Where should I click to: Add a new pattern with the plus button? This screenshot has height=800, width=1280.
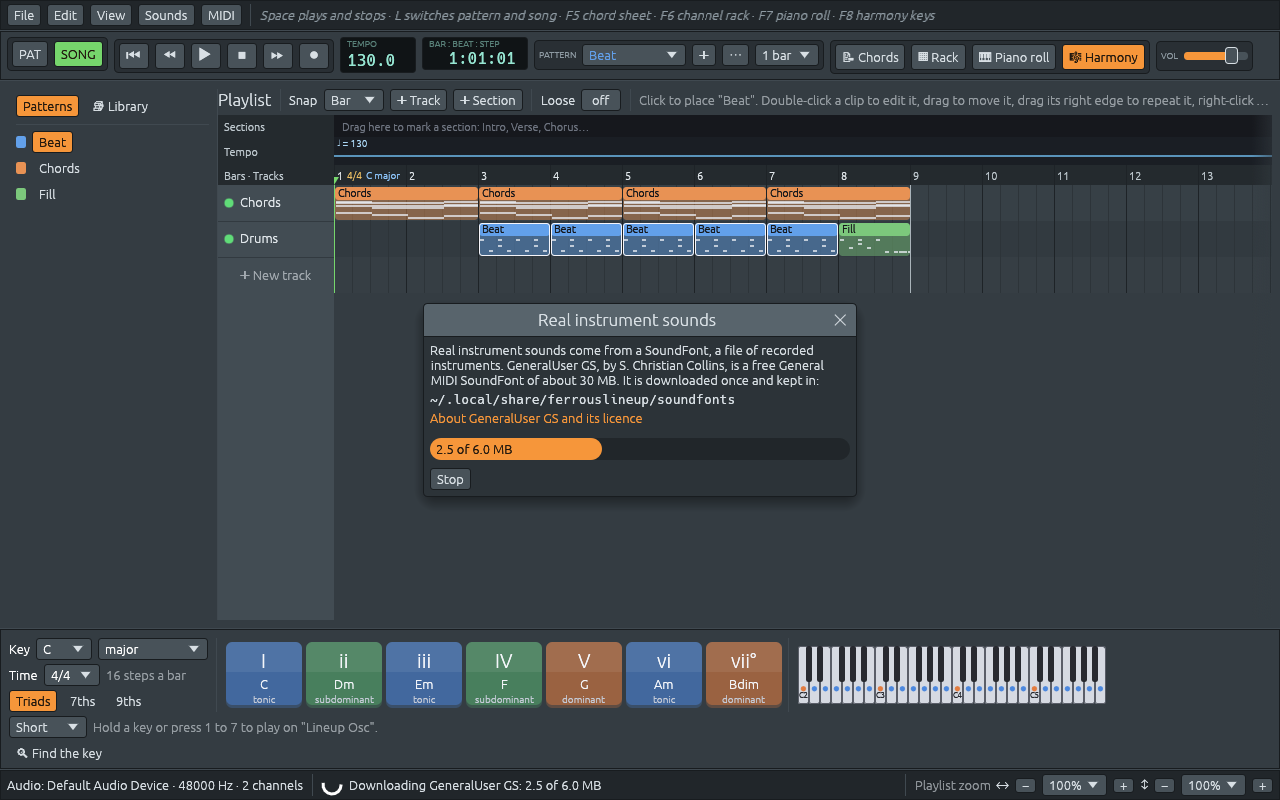click(704, 55)
